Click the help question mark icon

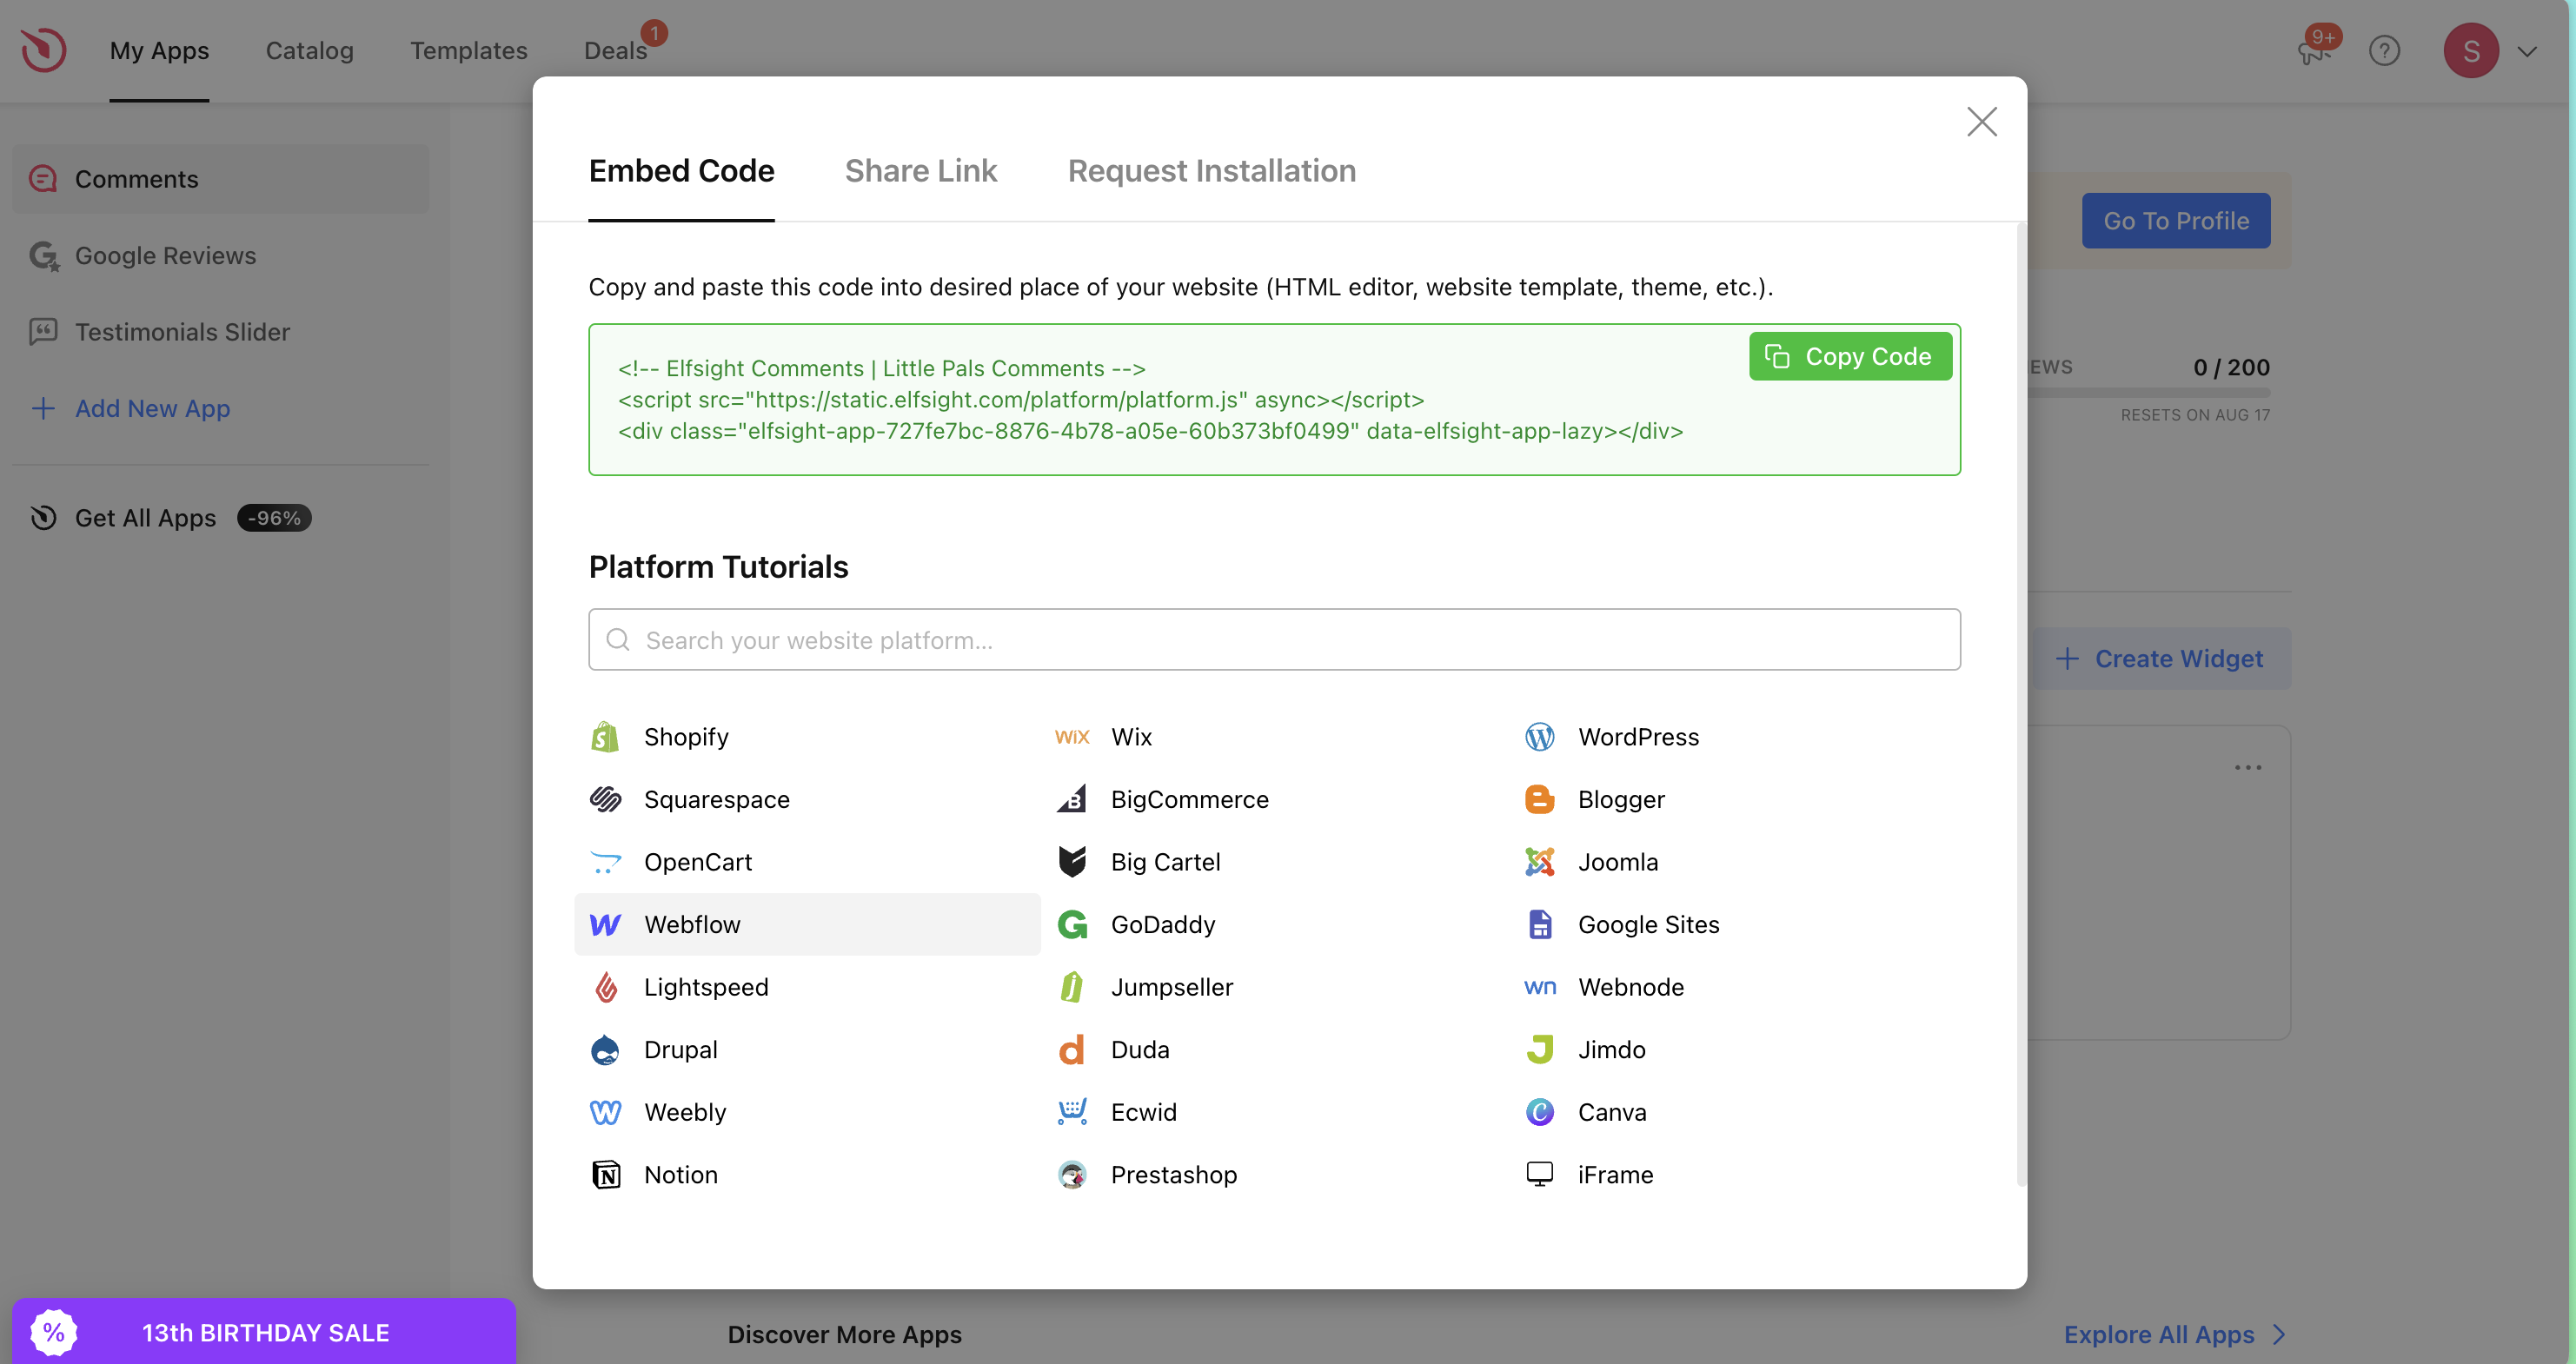tap(2384, 50)
